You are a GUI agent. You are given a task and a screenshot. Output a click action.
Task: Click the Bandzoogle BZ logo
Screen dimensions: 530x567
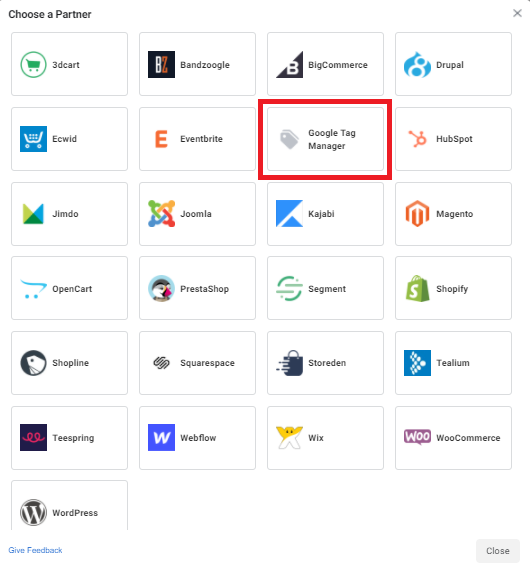[x=161, y=65]
